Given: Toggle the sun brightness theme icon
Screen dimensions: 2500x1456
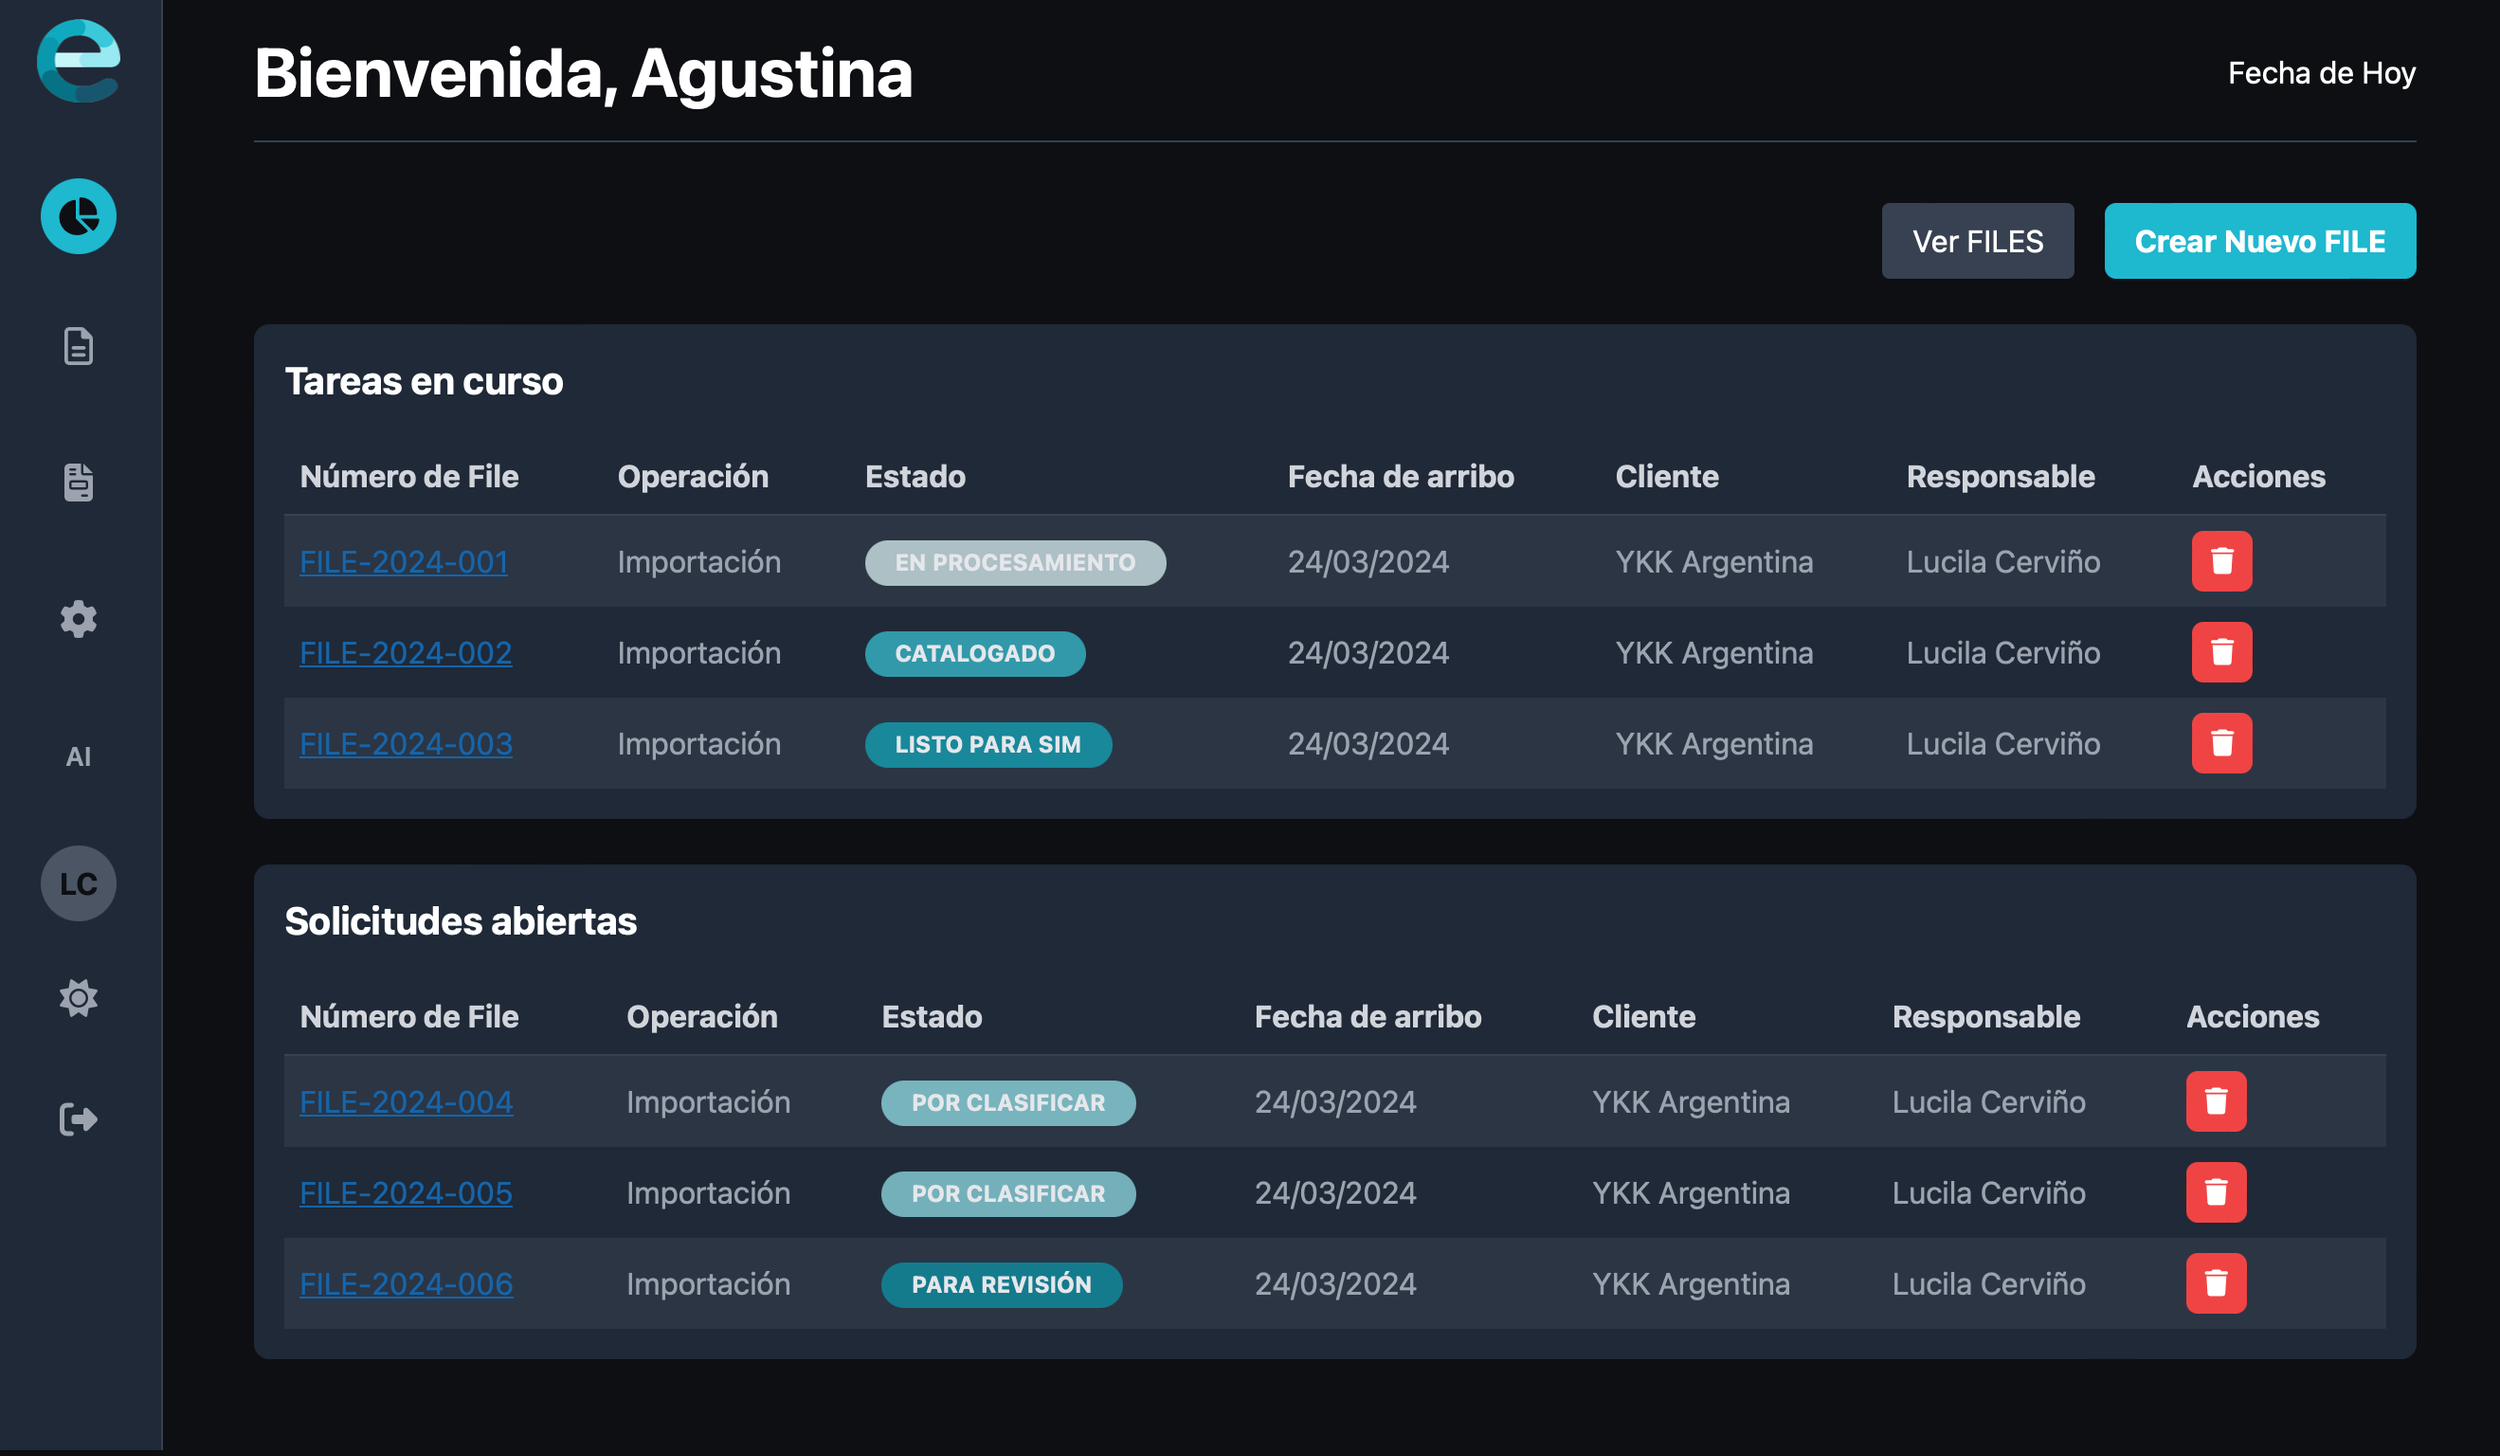Looking at the screenshot, I should click(78, 998).
